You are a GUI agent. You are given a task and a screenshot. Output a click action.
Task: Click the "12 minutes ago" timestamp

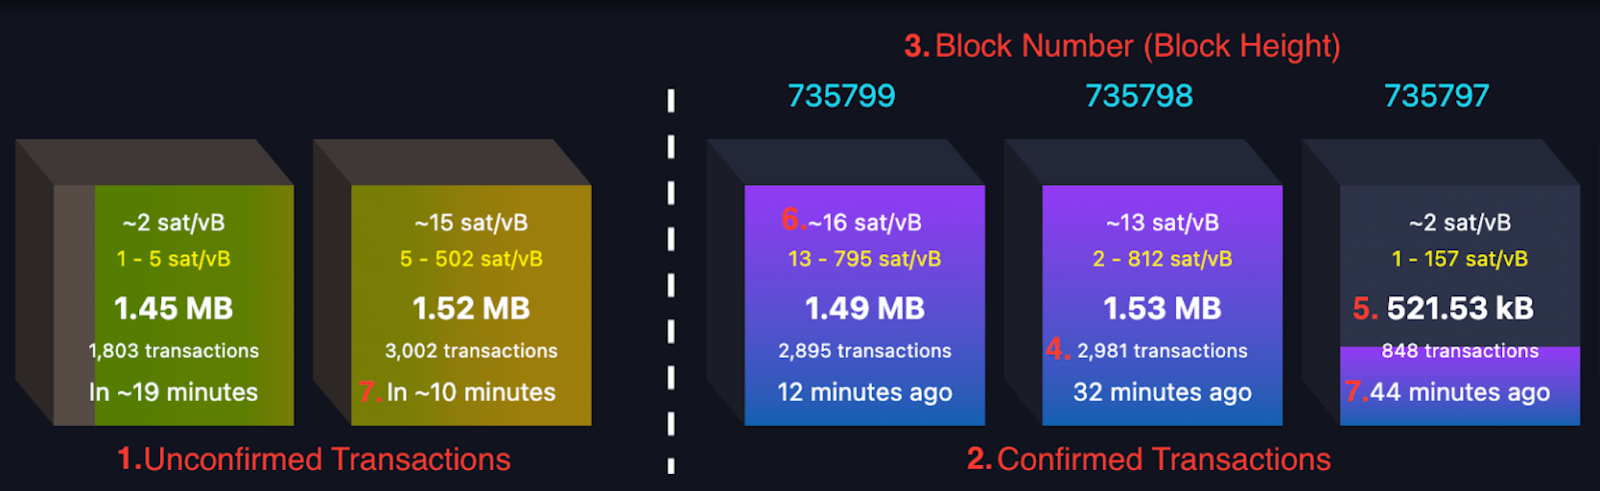coord(865,392)
